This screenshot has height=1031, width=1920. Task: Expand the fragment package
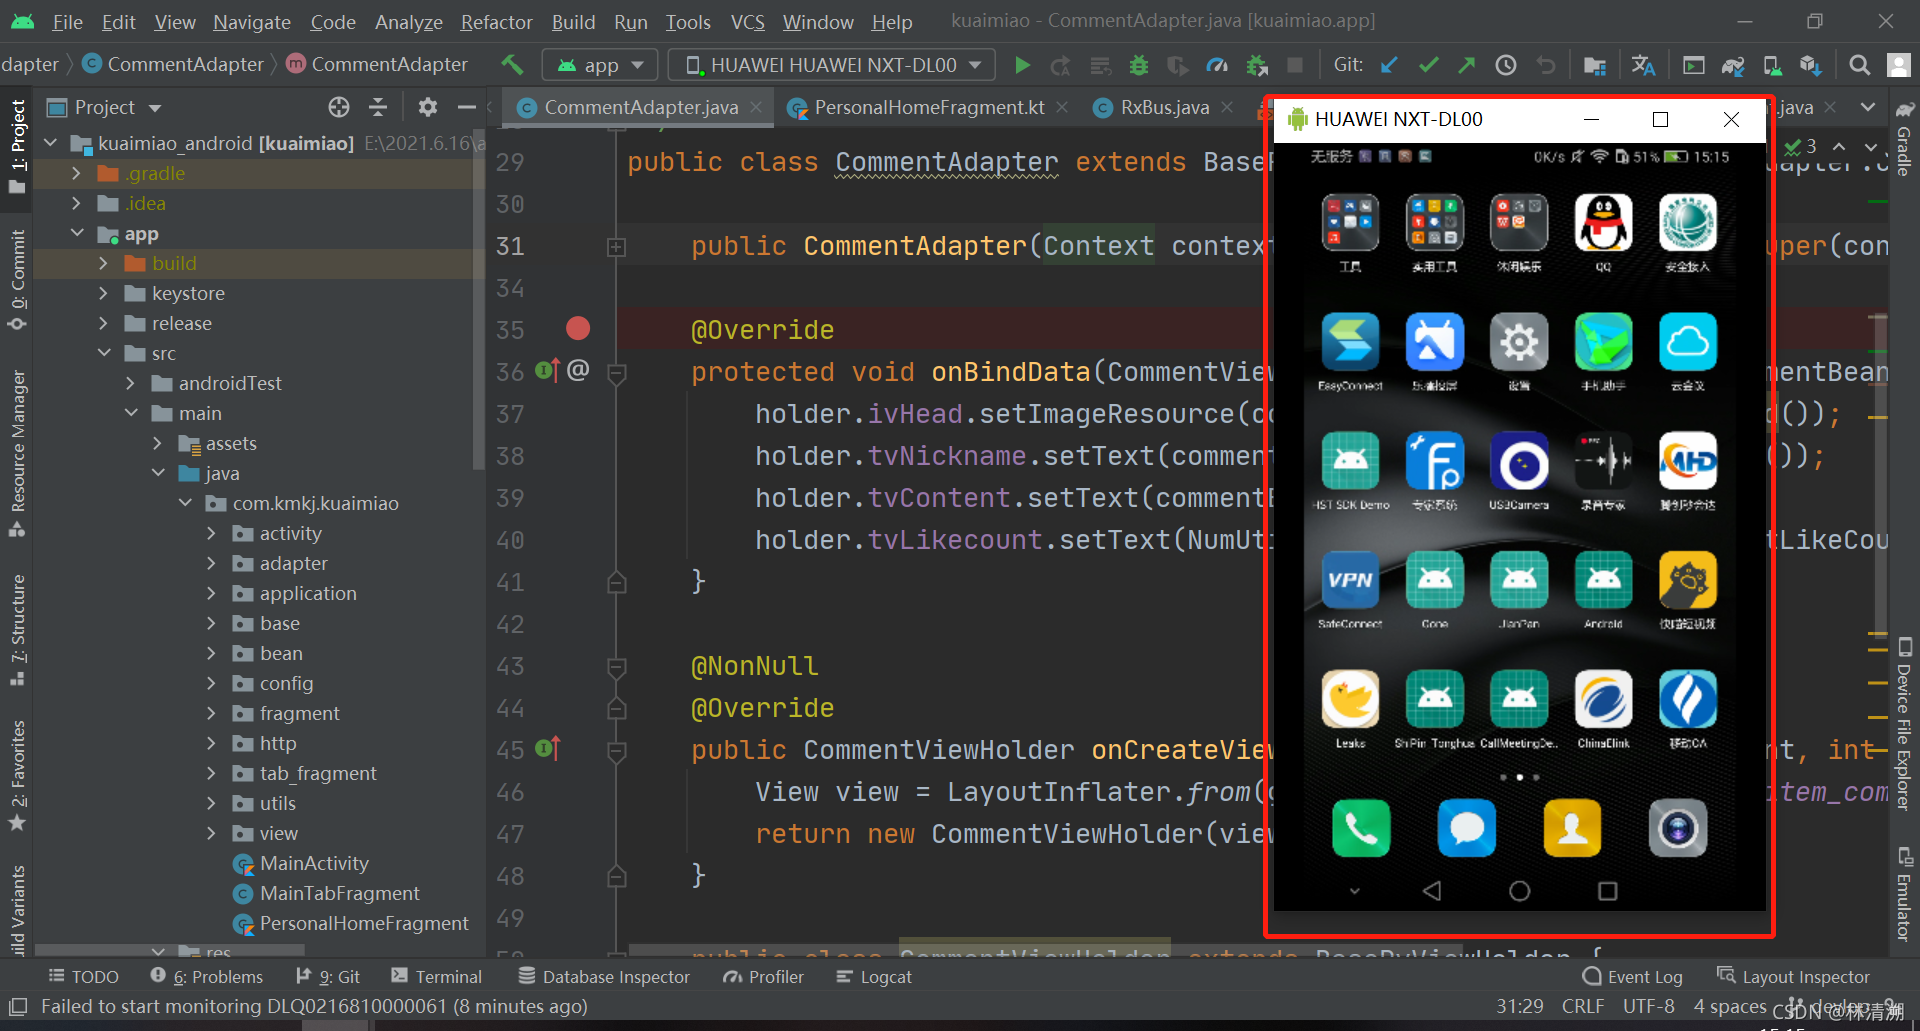(211, 713)
